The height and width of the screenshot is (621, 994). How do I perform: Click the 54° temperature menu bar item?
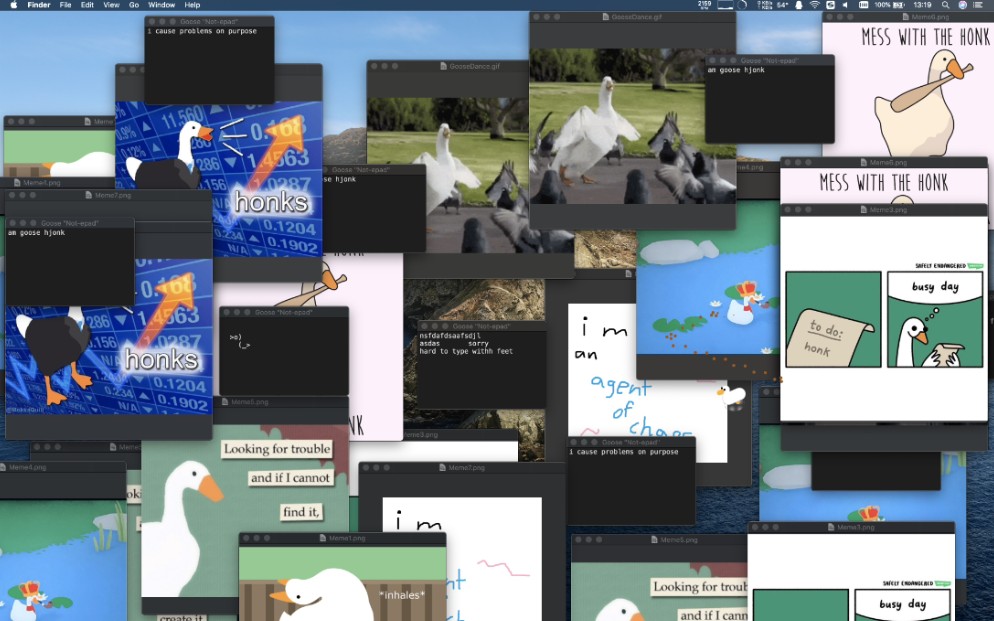(x=782, y=4)
